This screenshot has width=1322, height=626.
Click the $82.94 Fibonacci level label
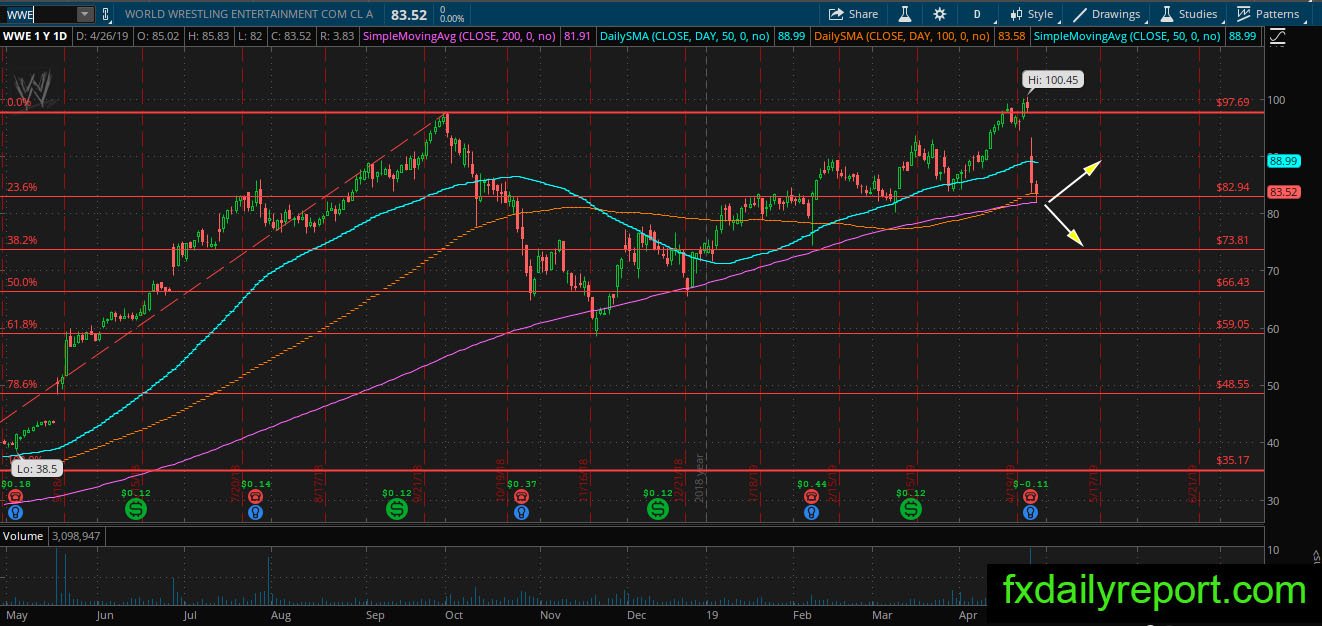pyautogui.click(x=1232, y=187)
